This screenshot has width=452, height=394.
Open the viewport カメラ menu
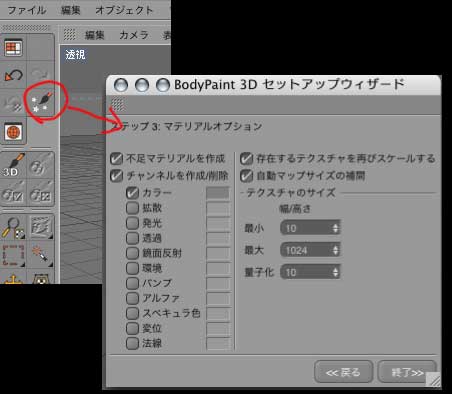pyautogui.click(x=134, y=35)
